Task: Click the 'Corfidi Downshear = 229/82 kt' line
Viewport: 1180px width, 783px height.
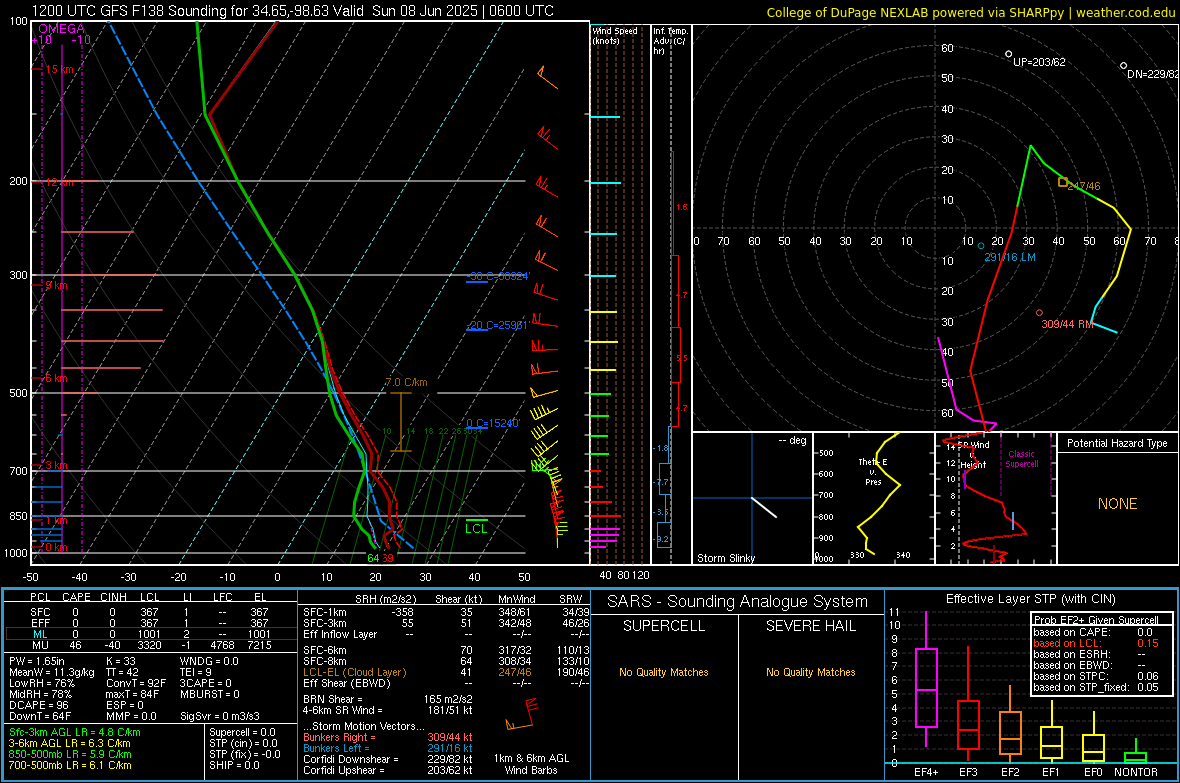Action: pyautogui.click(x=388, y=759)
